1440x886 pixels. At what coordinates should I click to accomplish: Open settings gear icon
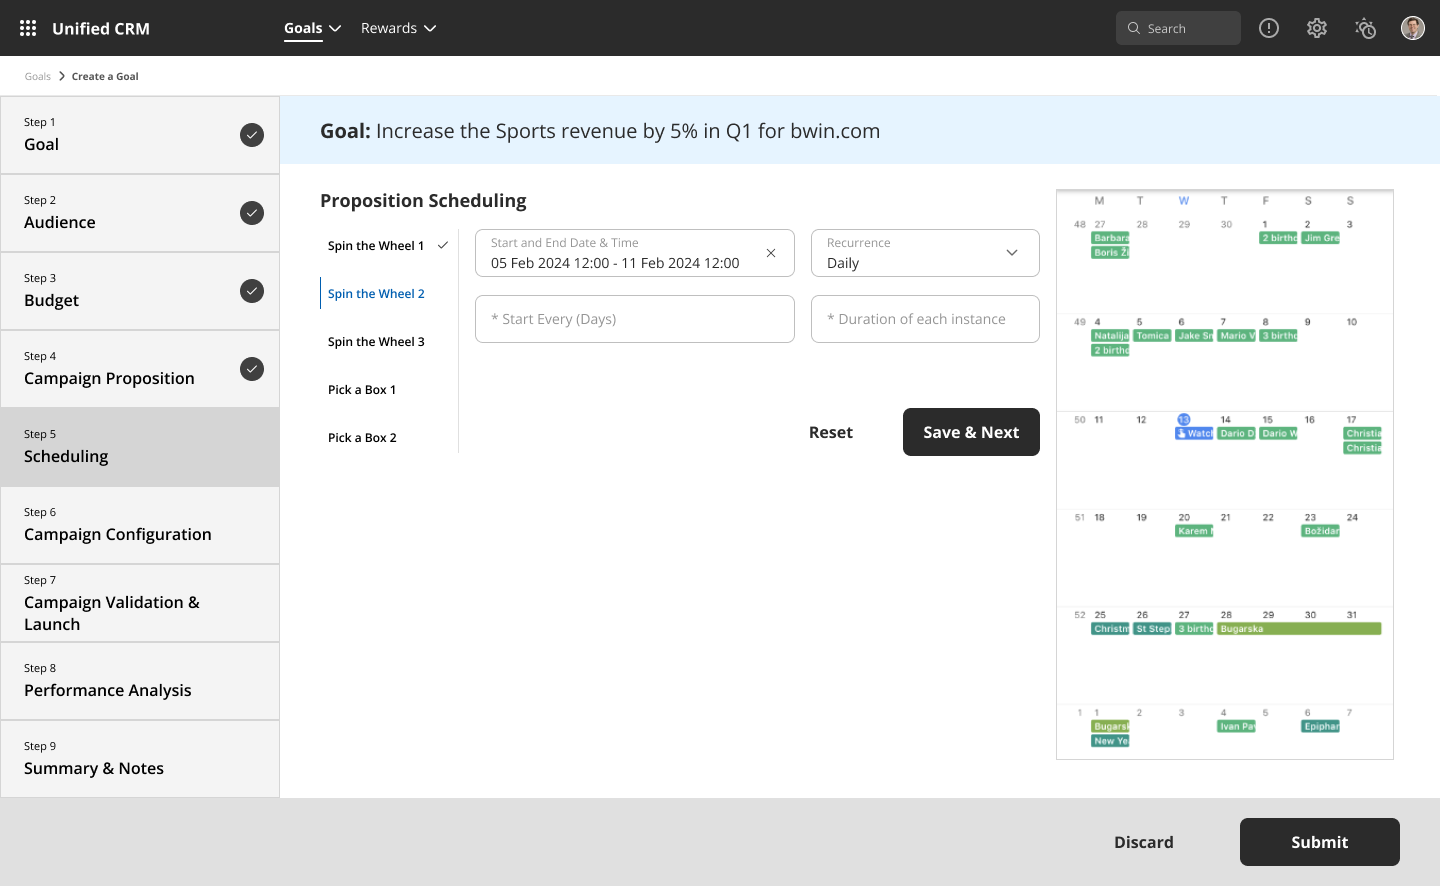(1317, 28)
